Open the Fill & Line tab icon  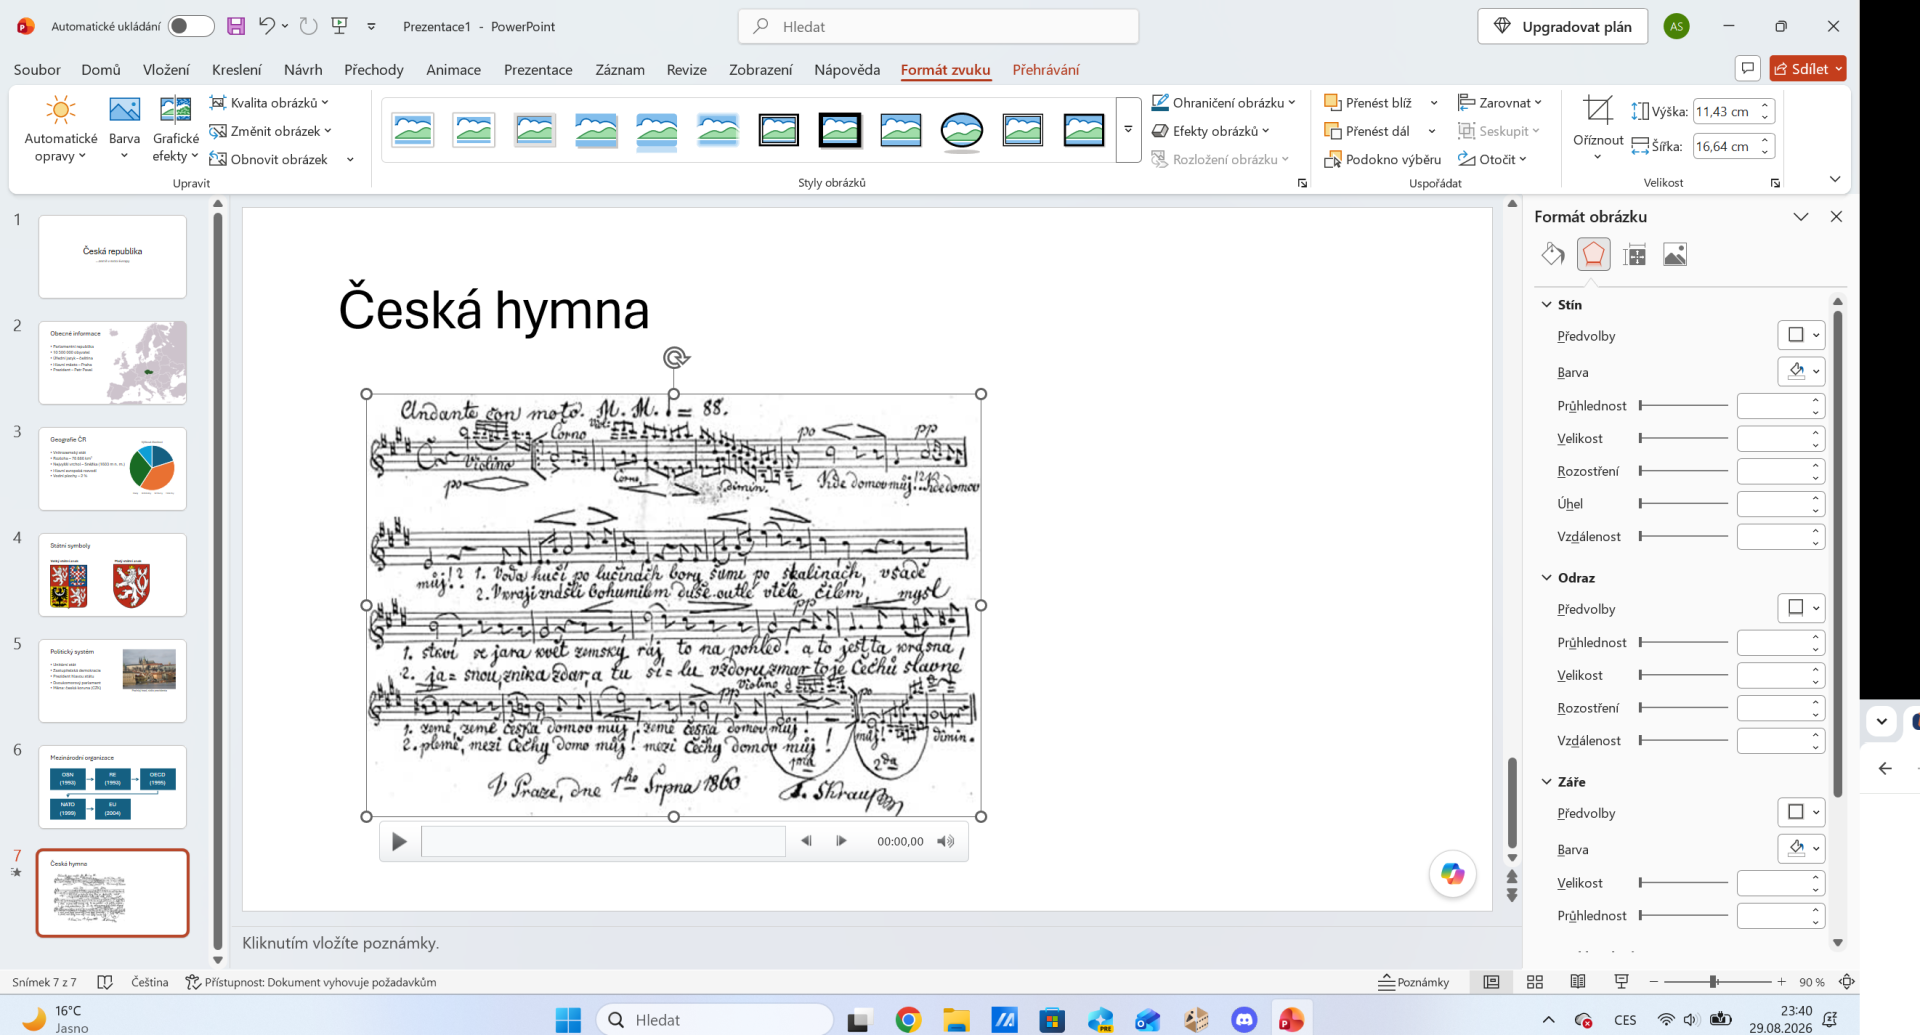tap(1553, 255)
